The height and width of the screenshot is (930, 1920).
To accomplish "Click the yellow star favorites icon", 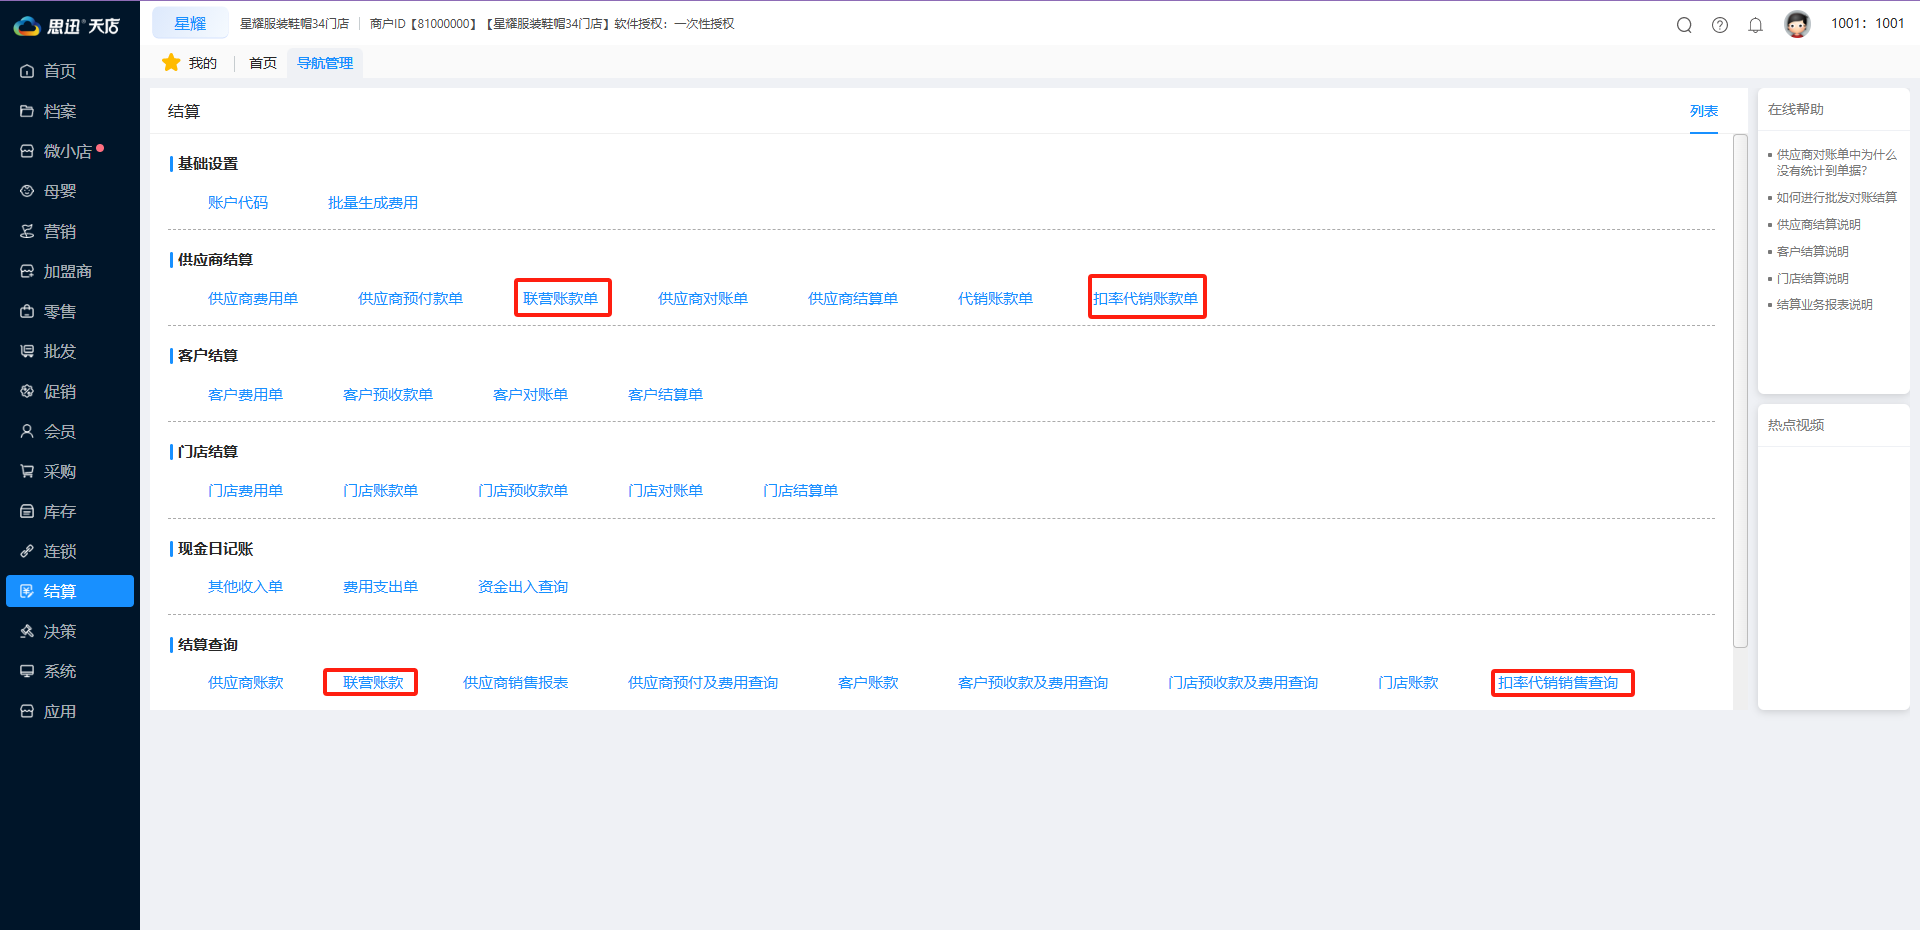I will coord(171,63).
